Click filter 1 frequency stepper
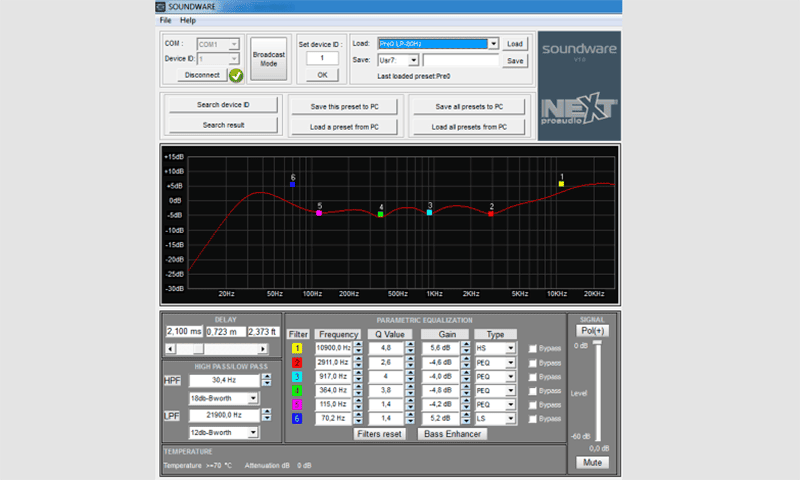Image resolution: width=800 pixels, height=480 pixels. pos(358,348)
